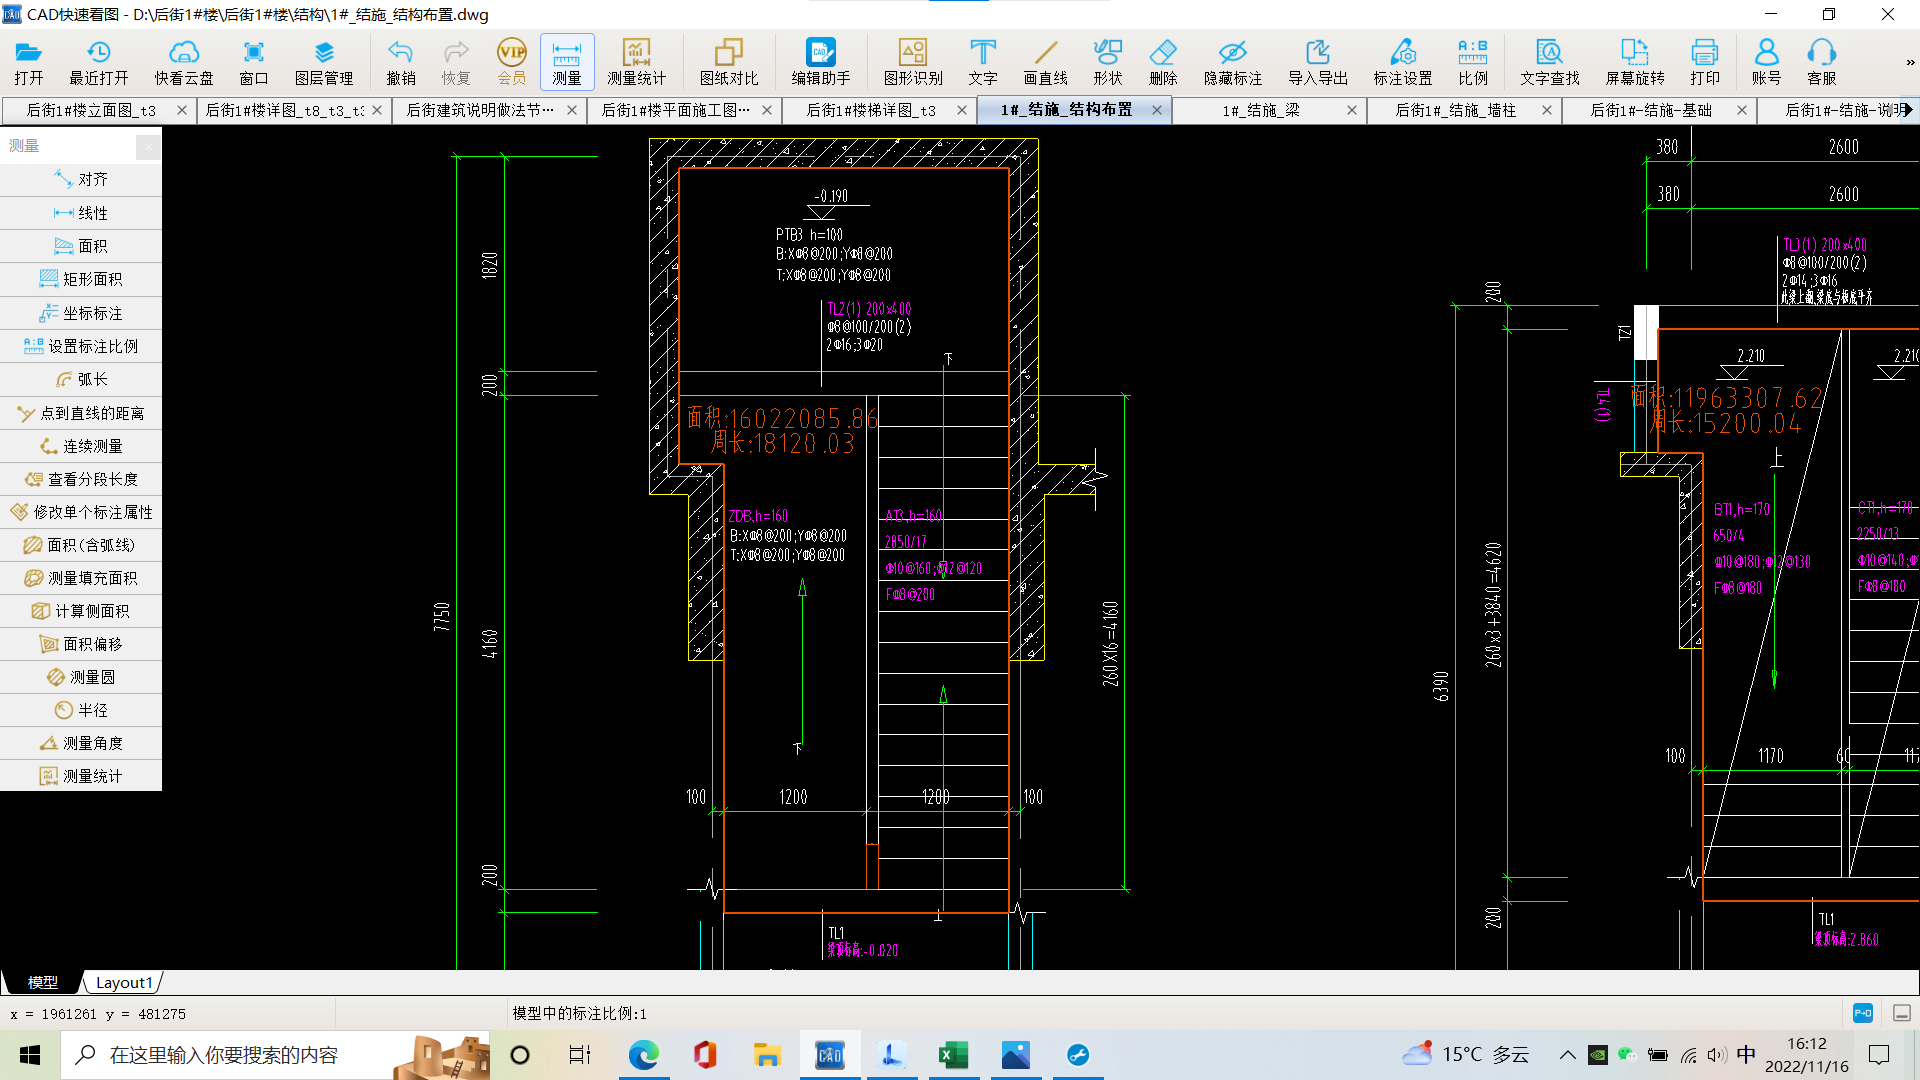Switch to 后街建筑说明做法节 tab
The height and width of the screenshot is (1080, 1920).
point(480,110)
